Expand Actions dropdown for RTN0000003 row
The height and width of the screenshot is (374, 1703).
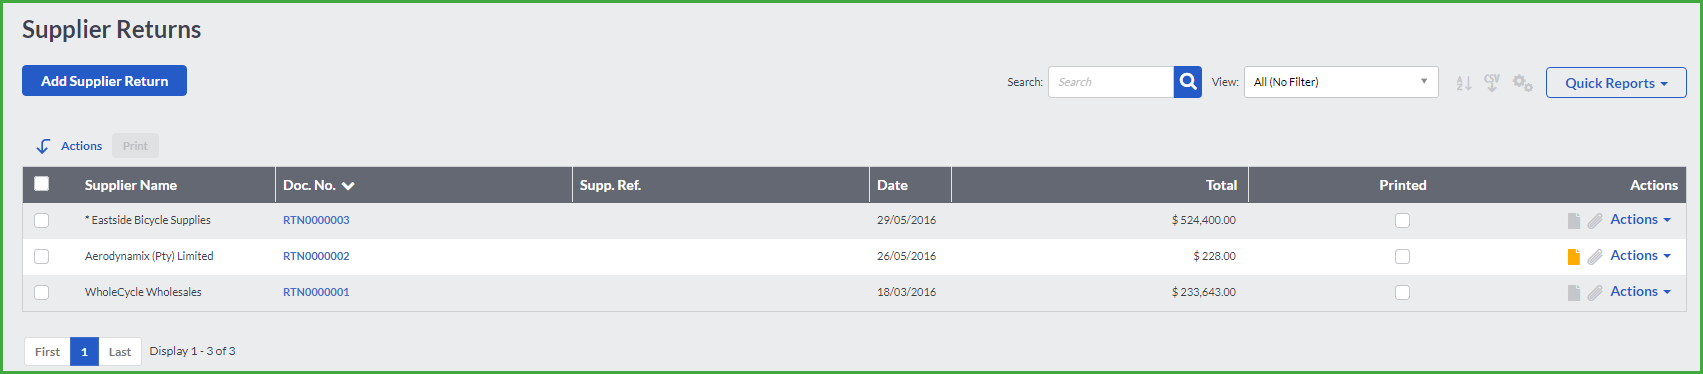click(x=1640, y=220)
